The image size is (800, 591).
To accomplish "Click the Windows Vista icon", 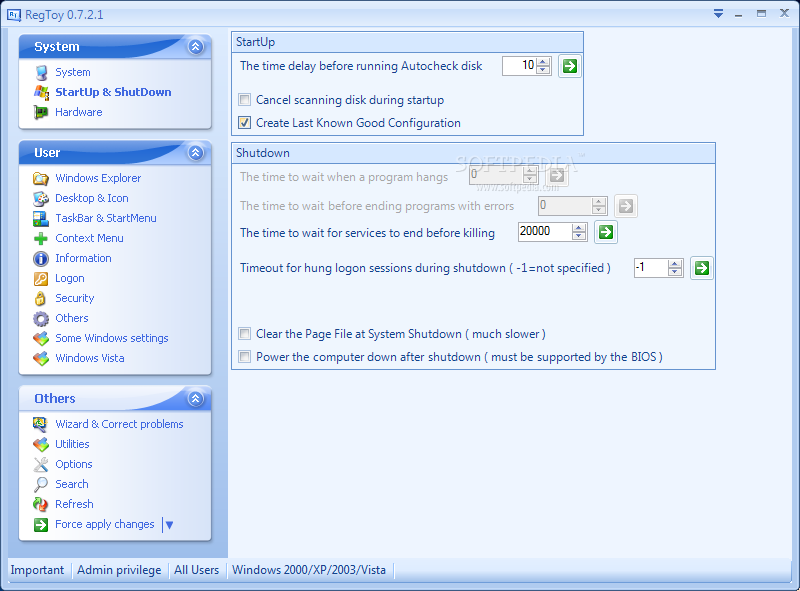I will [41, 358].
